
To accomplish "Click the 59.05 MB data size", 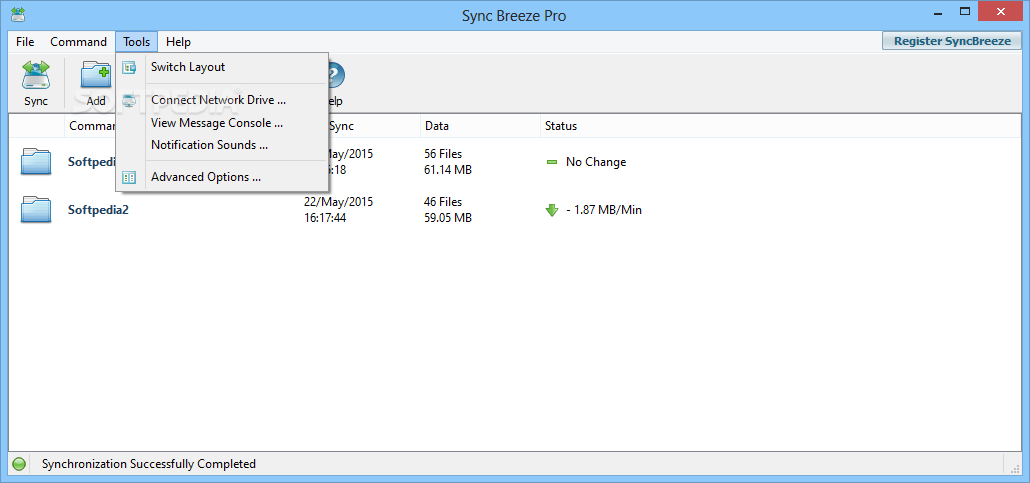I will click(448, 218).
